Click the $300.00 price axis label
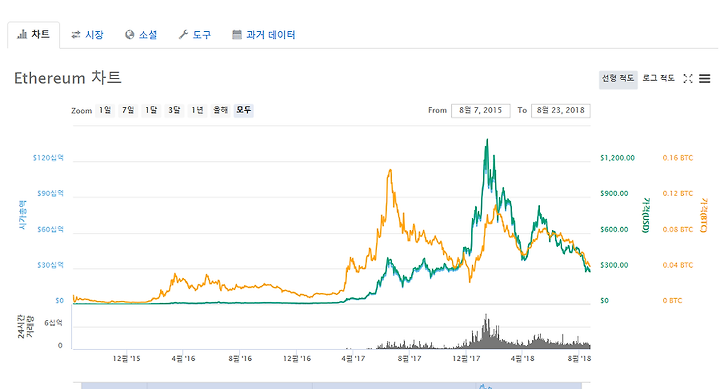The image size is (720, 389). pyautogui.click(x=614, y=265)
